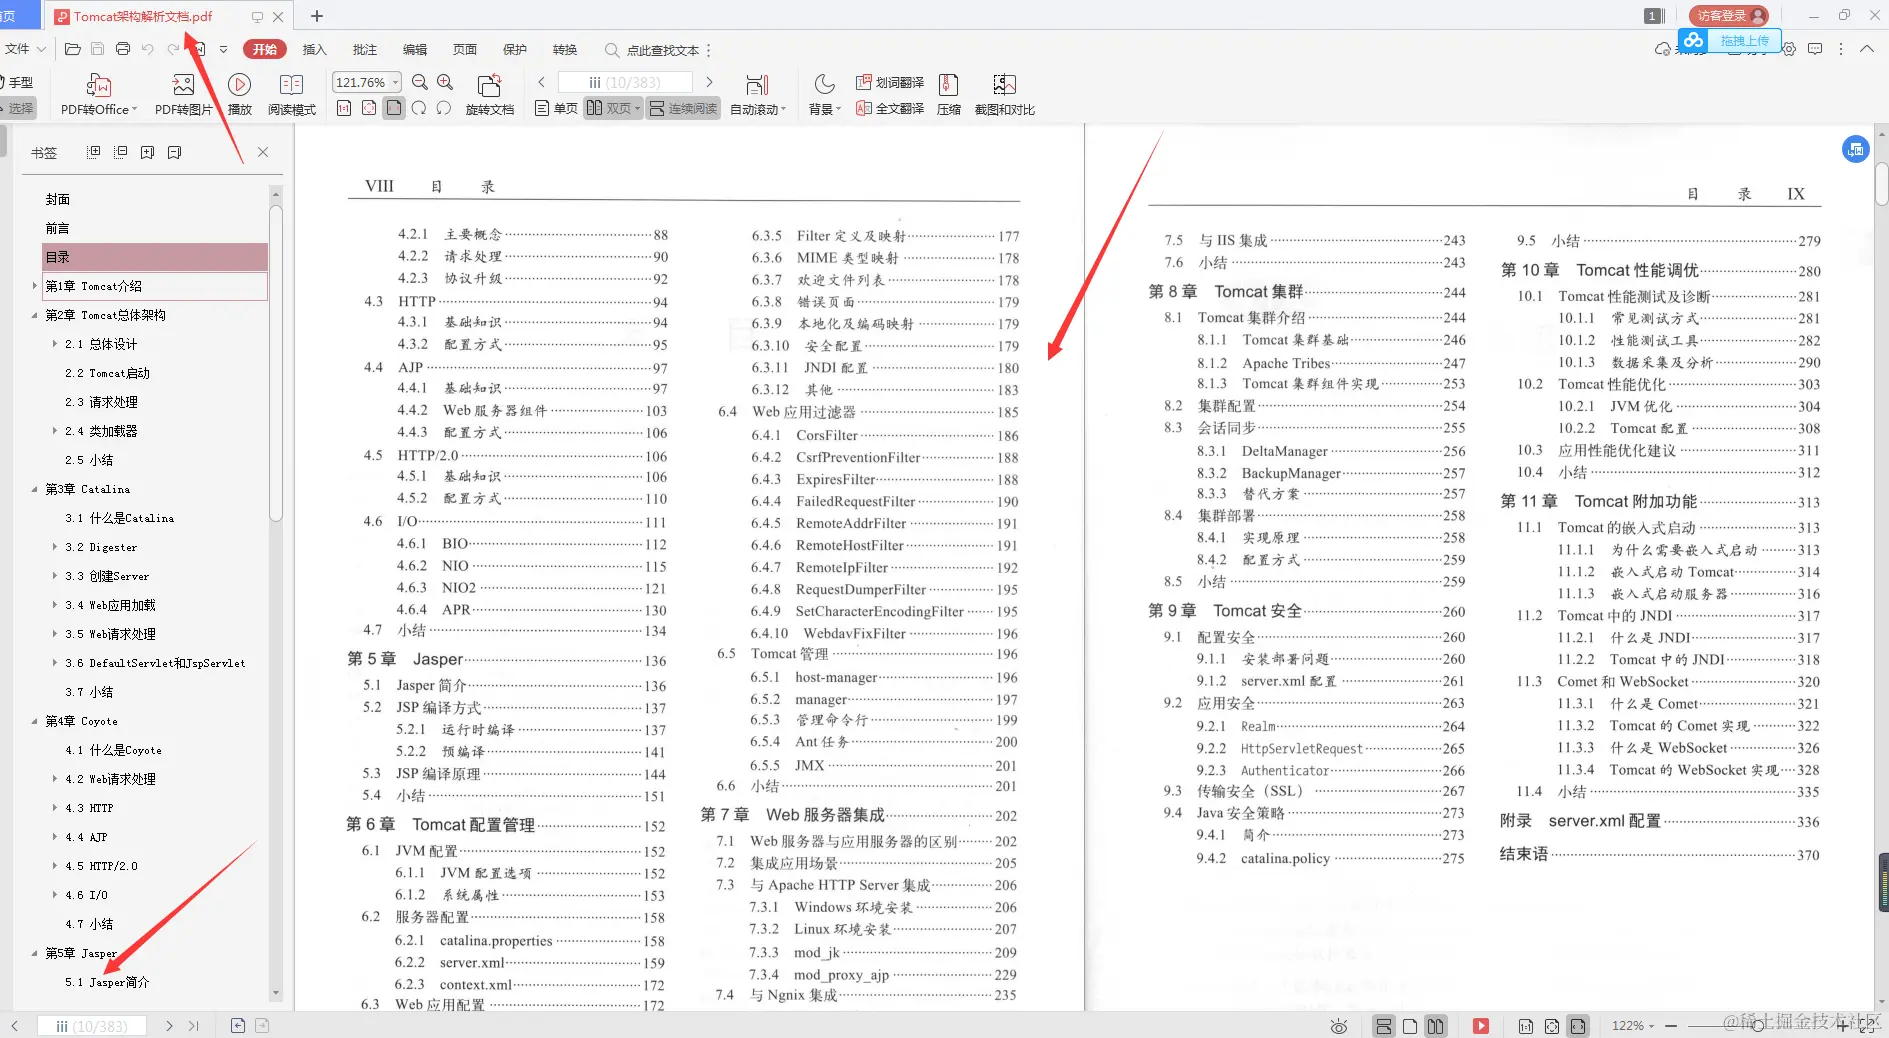Click the zoom in magnifier icon
1889x1038 pixels.
pyautogui.click(x=445, y=82)
